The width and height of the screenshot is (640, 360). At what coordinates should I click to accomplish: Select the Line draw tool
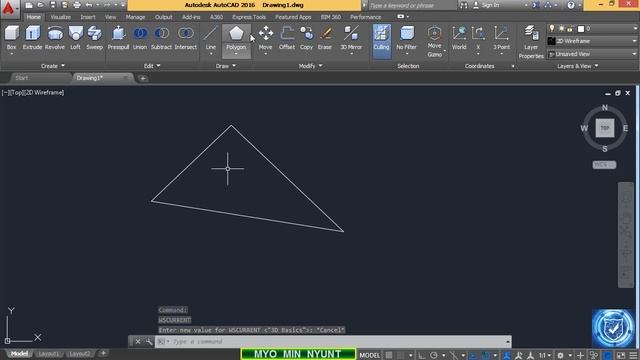(211, 38)
